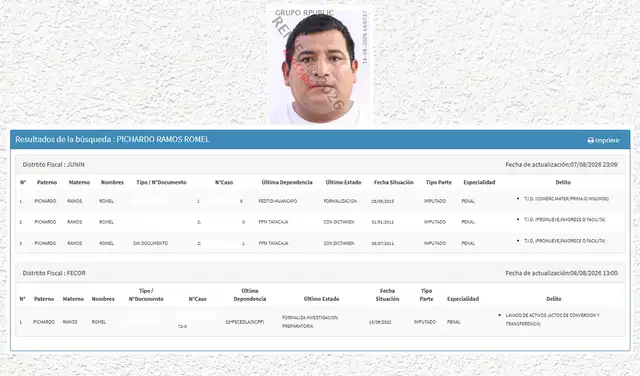
Task: Click 'Última Dependencia' header in FECOR table
Action: pyautogui.click(x=250, y=295)
